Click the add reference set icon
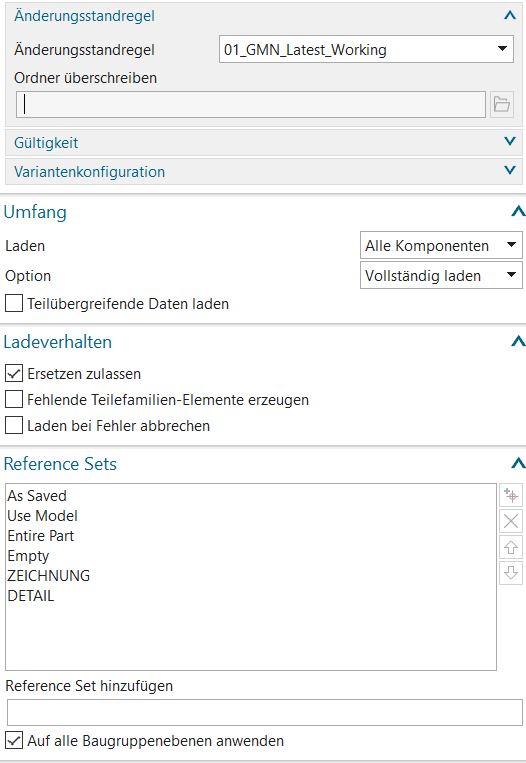 511,495
